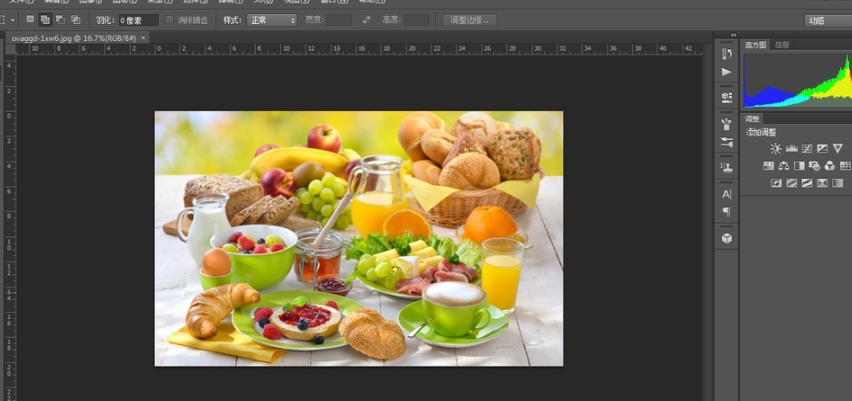Open the 动感 workspace switcher dropdown
This screenshot has width=852, height=401.
tap(828, 21)
